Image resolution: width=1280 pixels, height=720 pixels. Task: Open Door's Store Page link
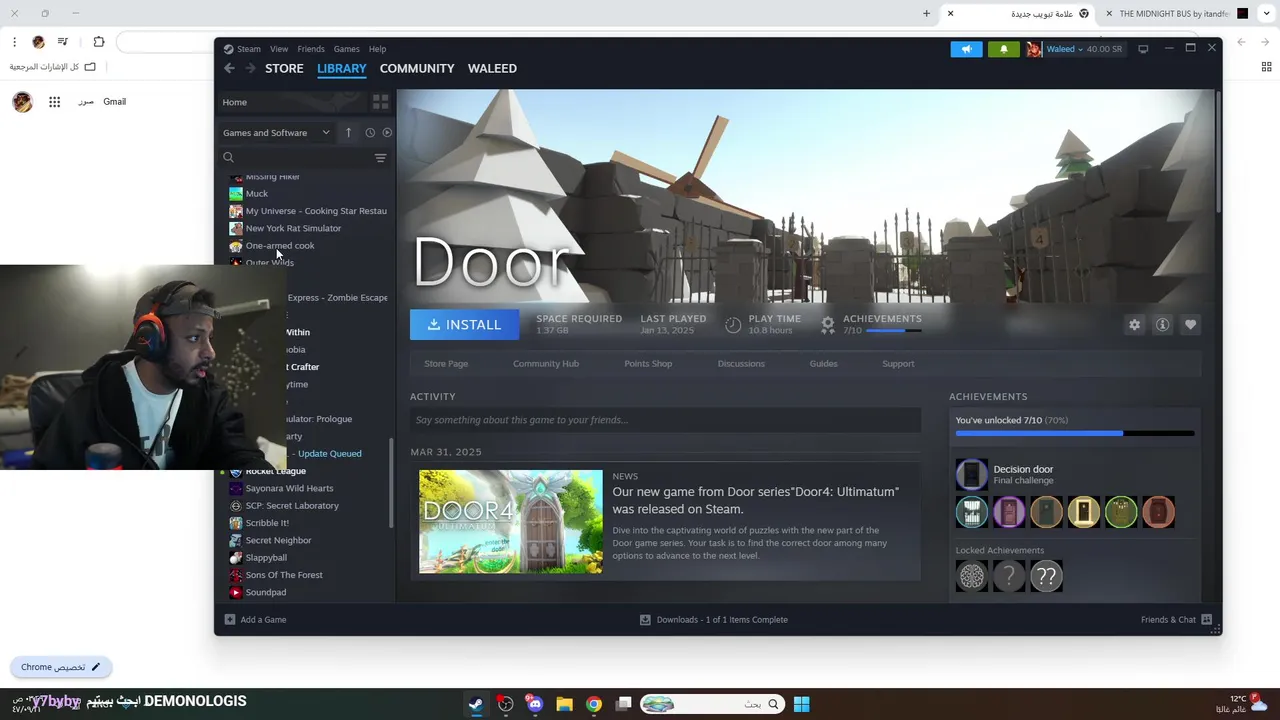[446, 364]
